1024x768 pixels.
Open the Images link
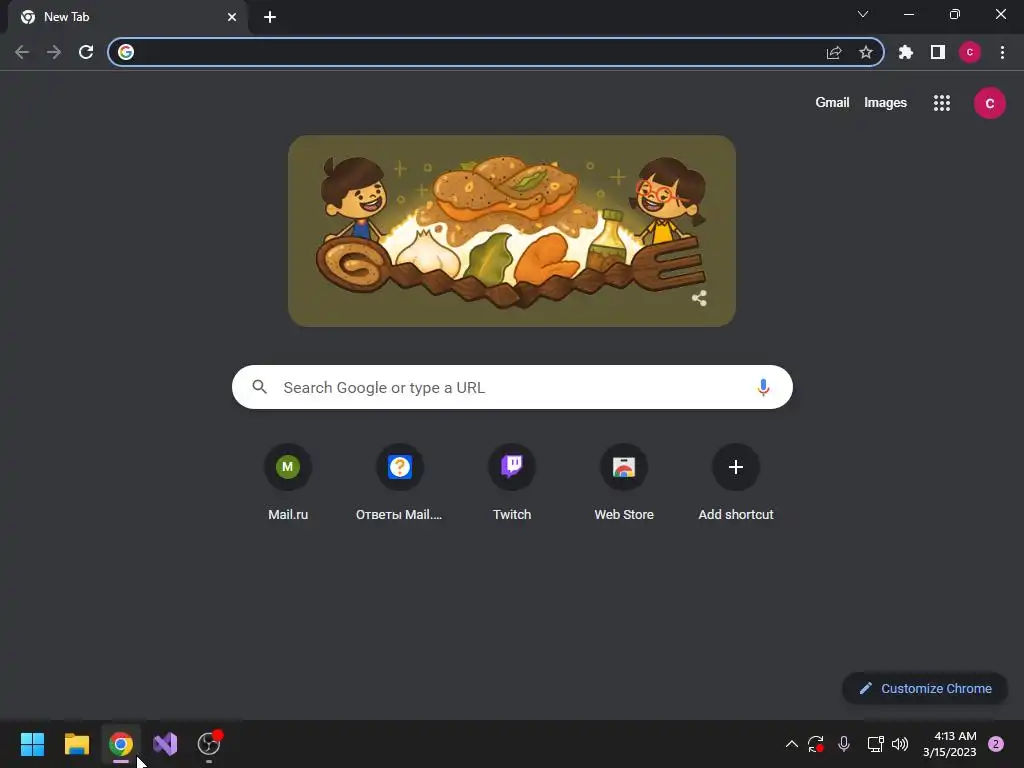[886, 103]
